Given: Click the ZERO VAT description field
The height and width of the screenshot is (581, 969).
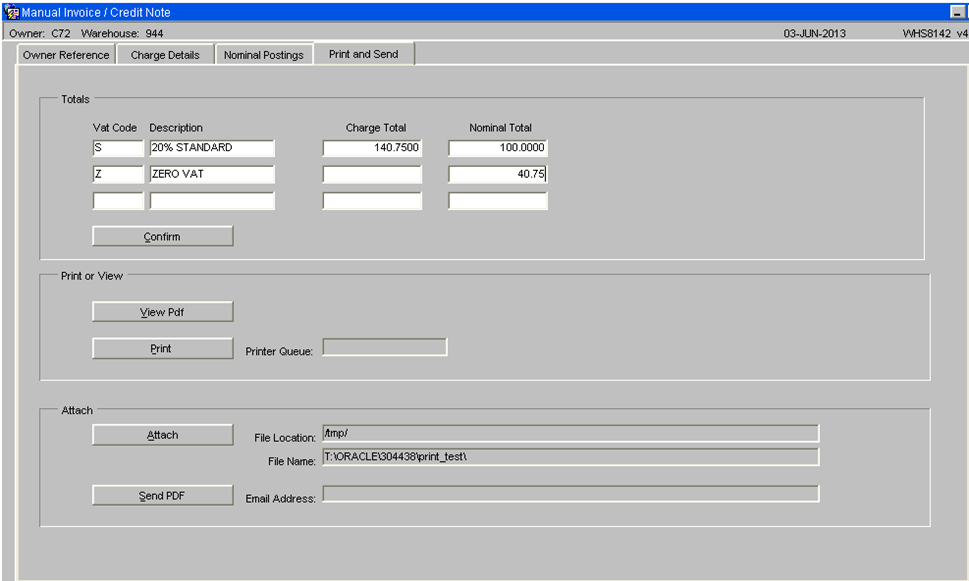Looking at the screenshot, I should (212, 174).
